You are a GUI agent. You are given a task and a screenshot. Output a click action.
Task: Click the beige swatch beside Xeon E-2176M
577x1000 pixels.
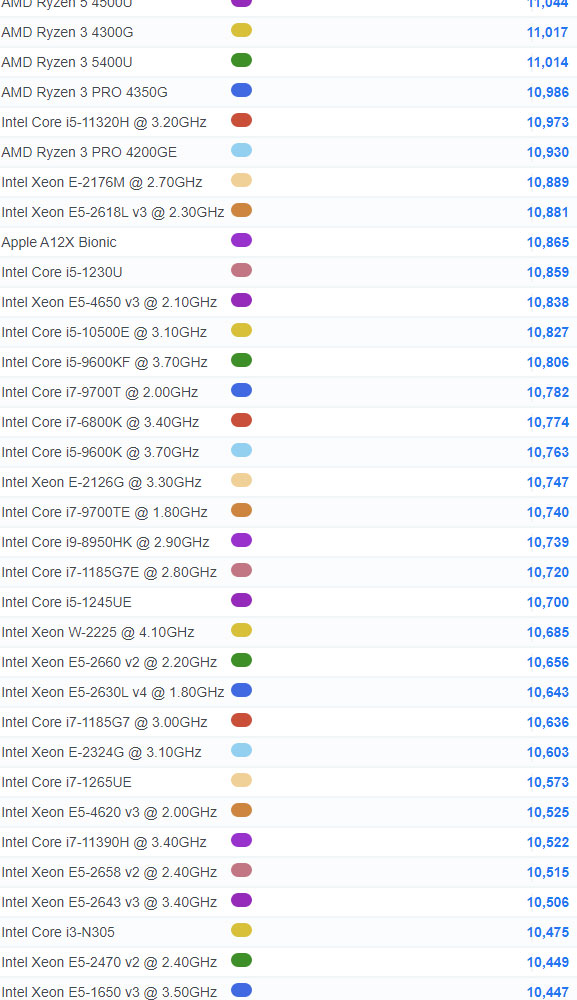coord(241,180)
